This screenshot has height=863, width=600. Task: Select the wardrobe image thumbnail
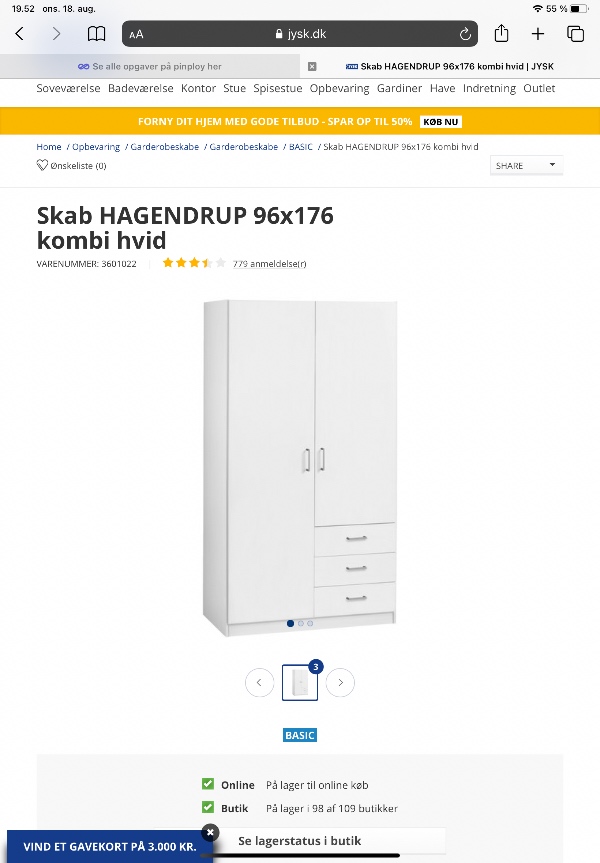(x=299, y=682)
